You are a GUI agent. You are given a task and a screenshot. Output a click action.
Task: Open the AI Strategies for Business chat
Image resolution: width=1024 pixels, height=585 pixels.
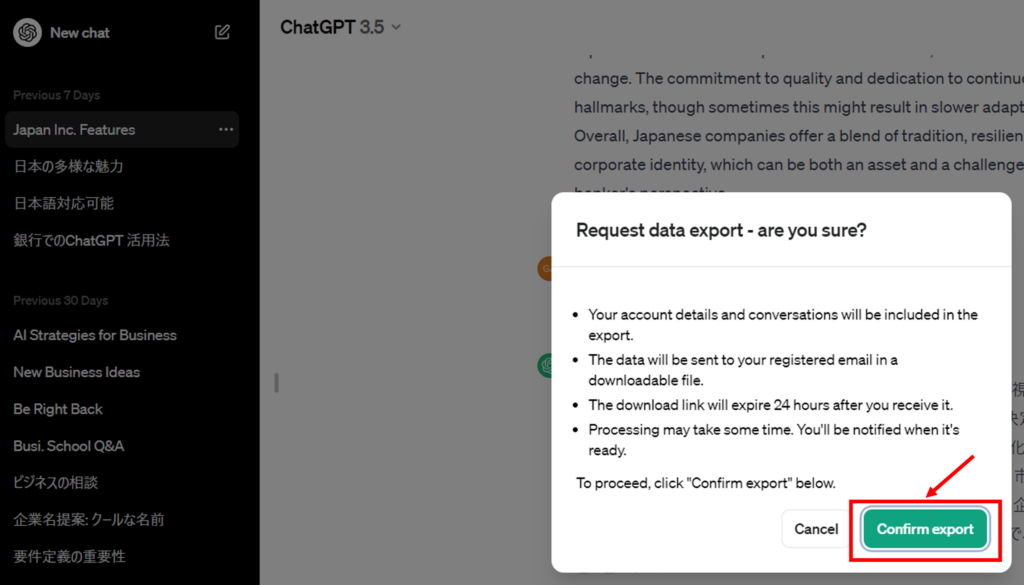[95, 335]
